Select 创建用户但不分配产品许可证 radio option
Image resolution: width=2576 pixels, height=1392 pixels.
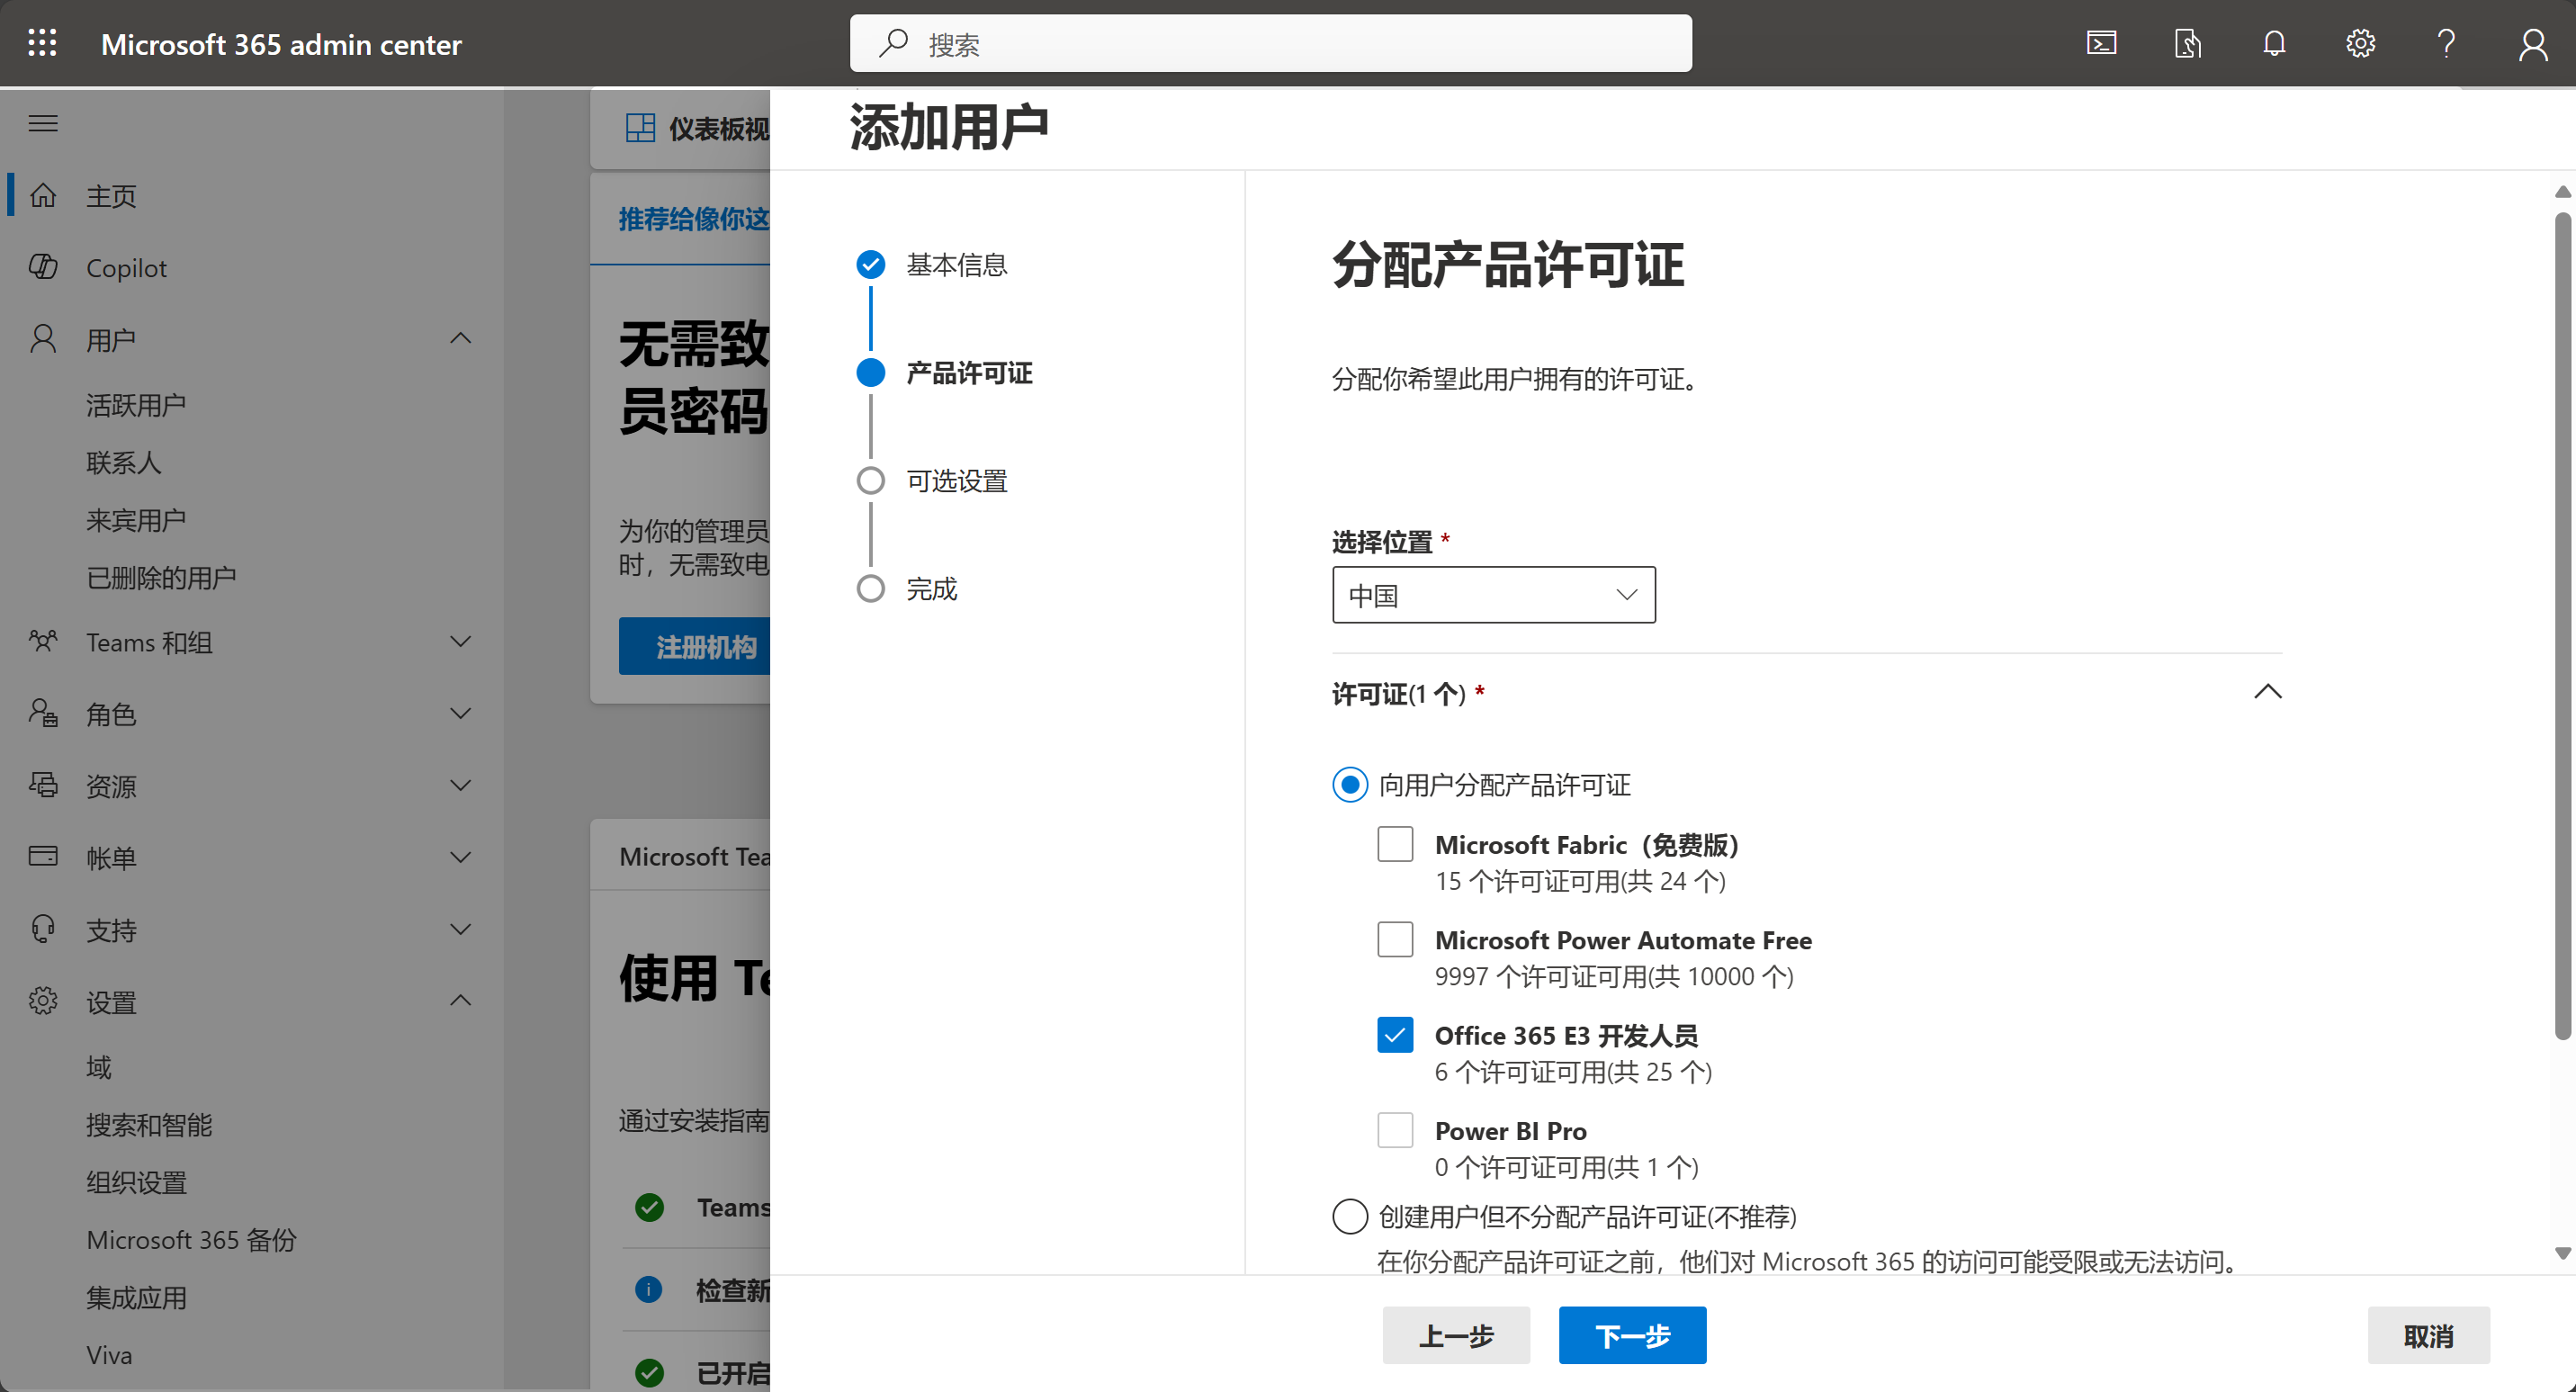tap(1350, 1217)
